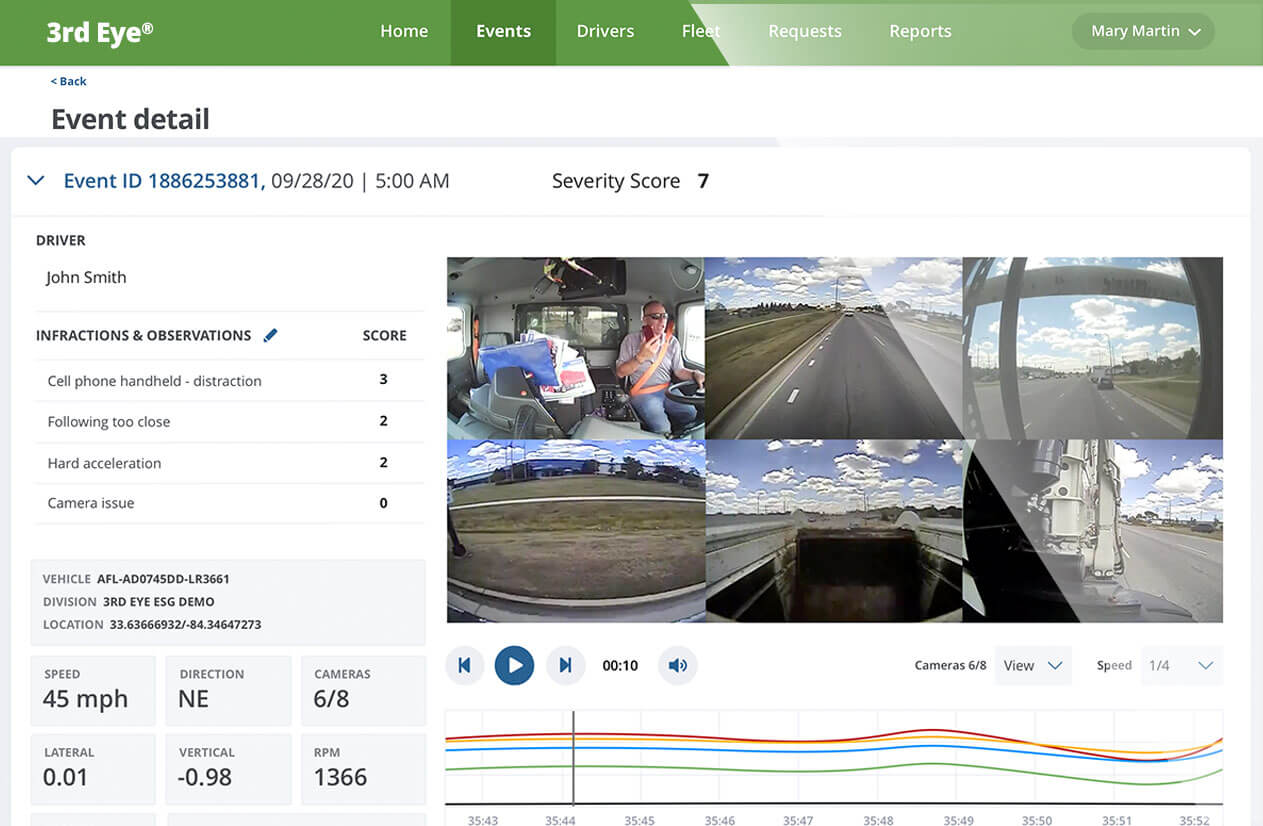Image resolution: width=1263 pixels, height=826 pixels.
Task: Play the event video
Action: (515, 665)
